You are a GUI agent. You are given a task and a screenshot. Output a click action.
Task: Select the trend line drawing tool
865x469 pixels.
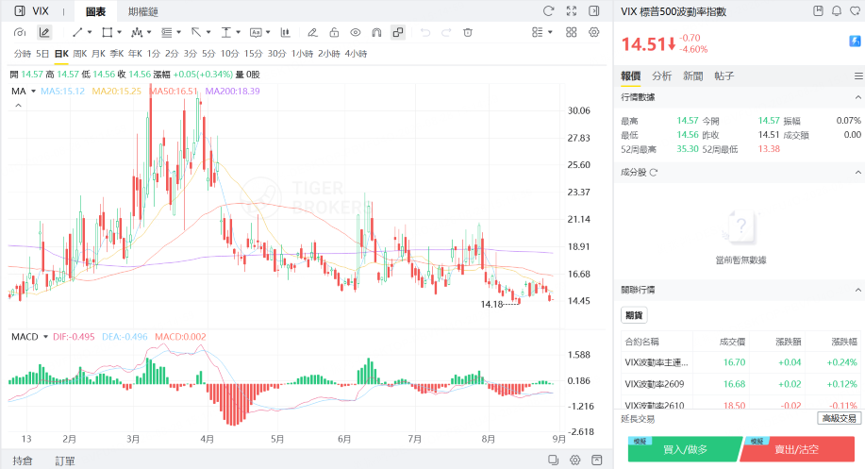click(77, 33)
